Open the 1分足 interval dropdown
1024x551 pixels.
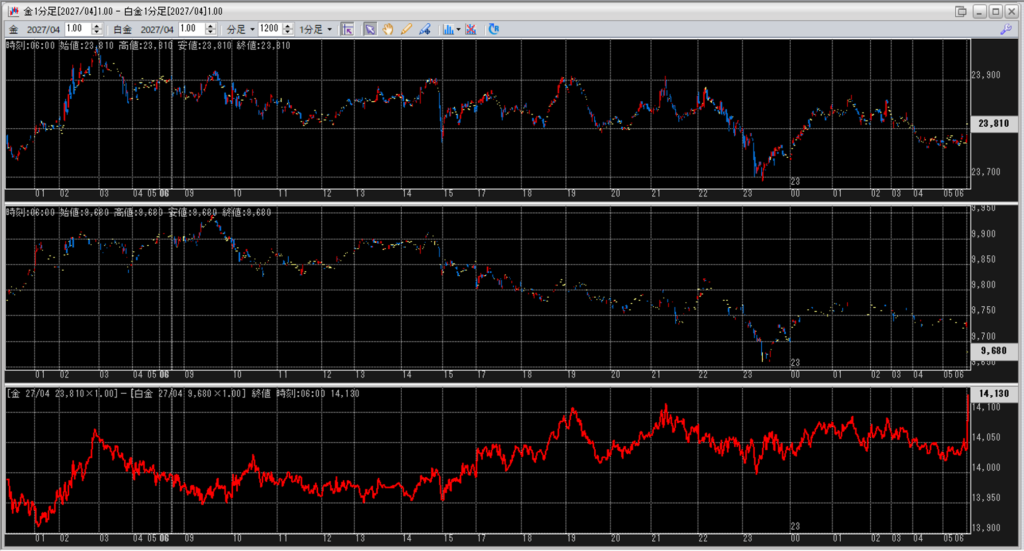pos(316,29)
